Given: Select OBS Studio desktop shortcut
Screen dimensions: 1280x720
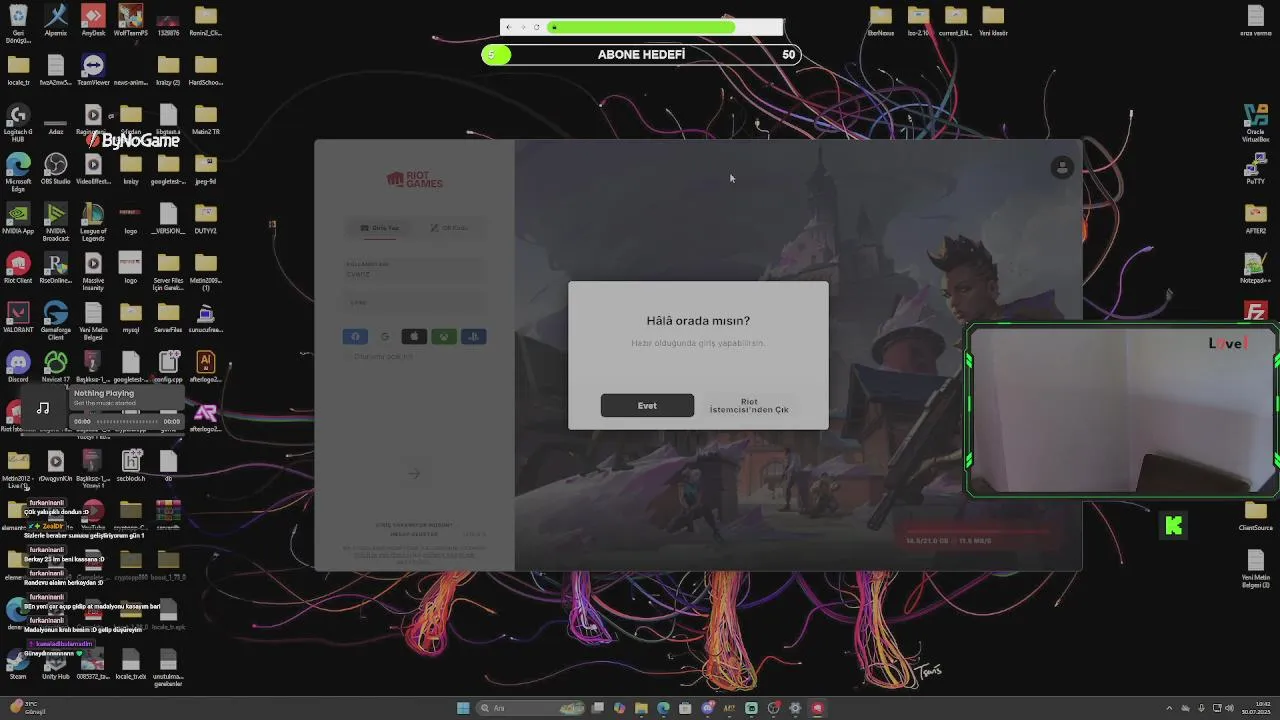Looking at the screenshot, I should click(x=56, y=169).
